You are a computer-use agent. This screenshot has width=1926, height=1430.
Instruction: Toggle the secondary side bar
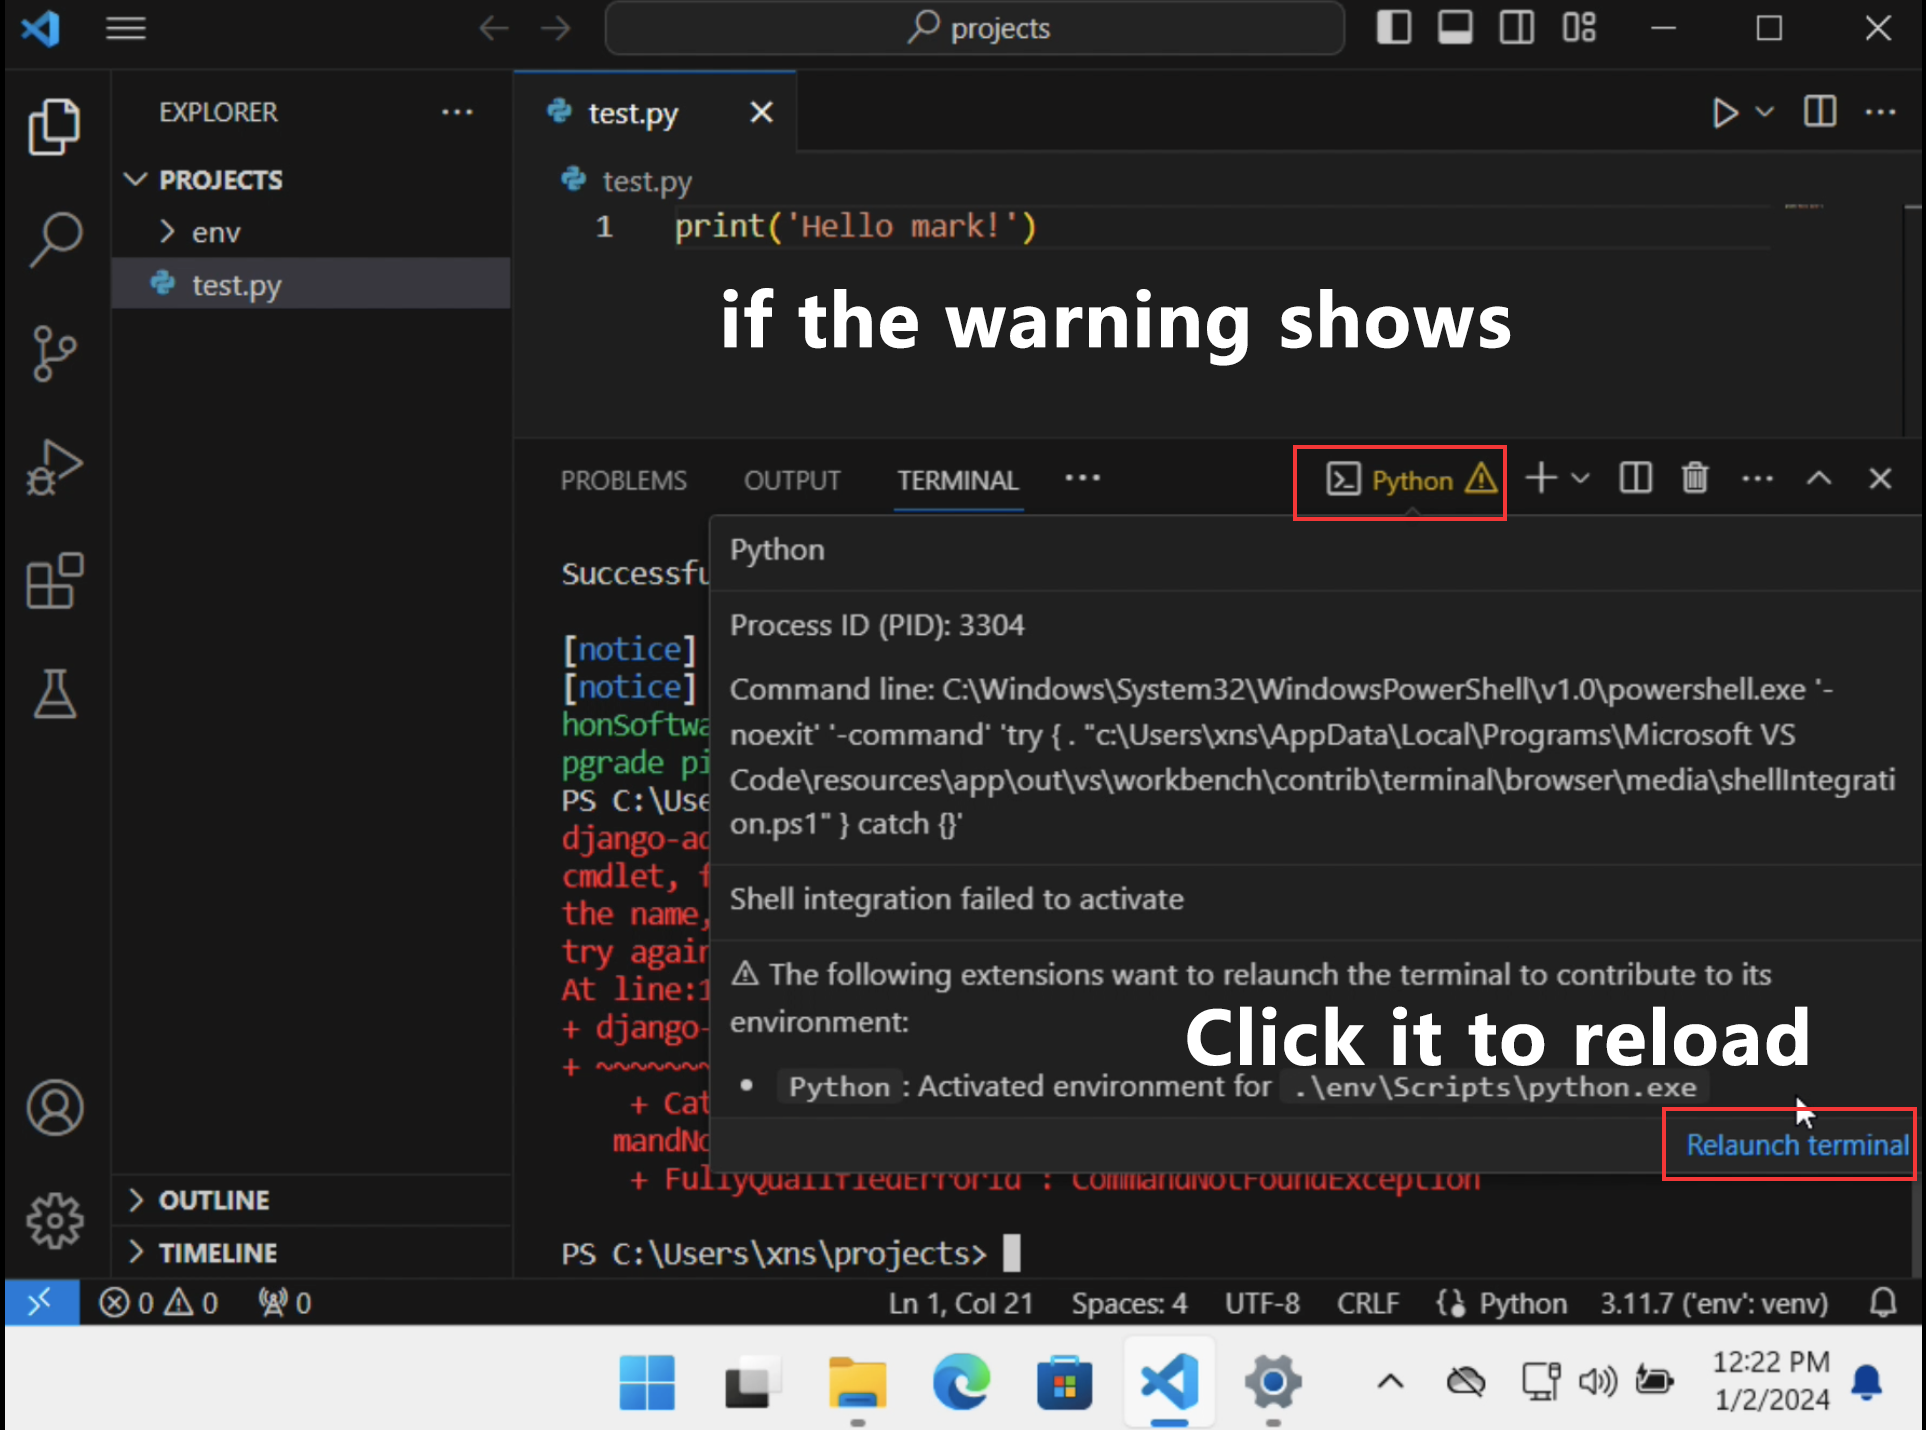pyautogui.click(x=1517, y=27)
